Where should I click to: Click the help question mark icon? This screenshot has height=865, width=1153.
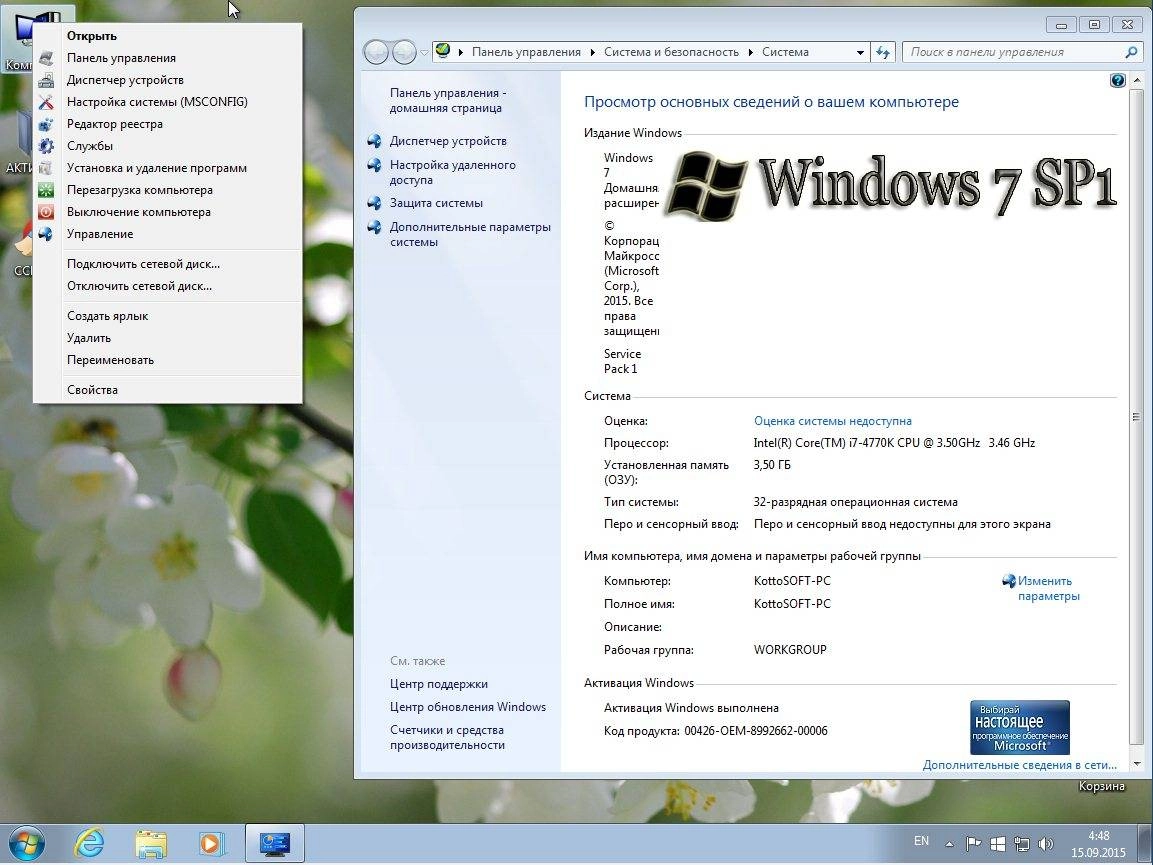pyautogui.click(x=1118, y=80)
